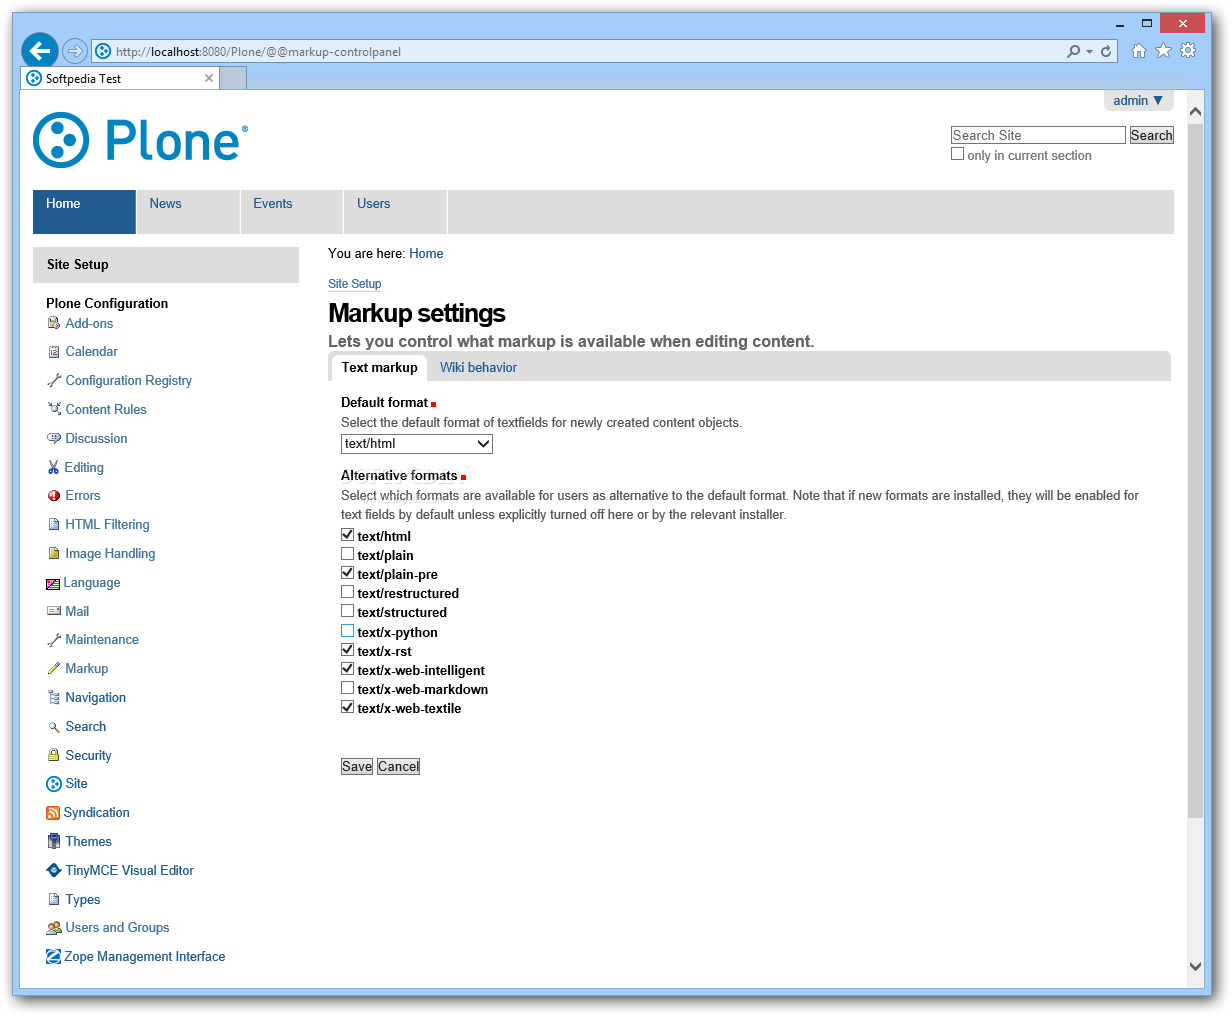Viewport: 1232px width, 1016px height.
Task: Click the Save button
Action: pyautogui.click(x=357, y=767)
